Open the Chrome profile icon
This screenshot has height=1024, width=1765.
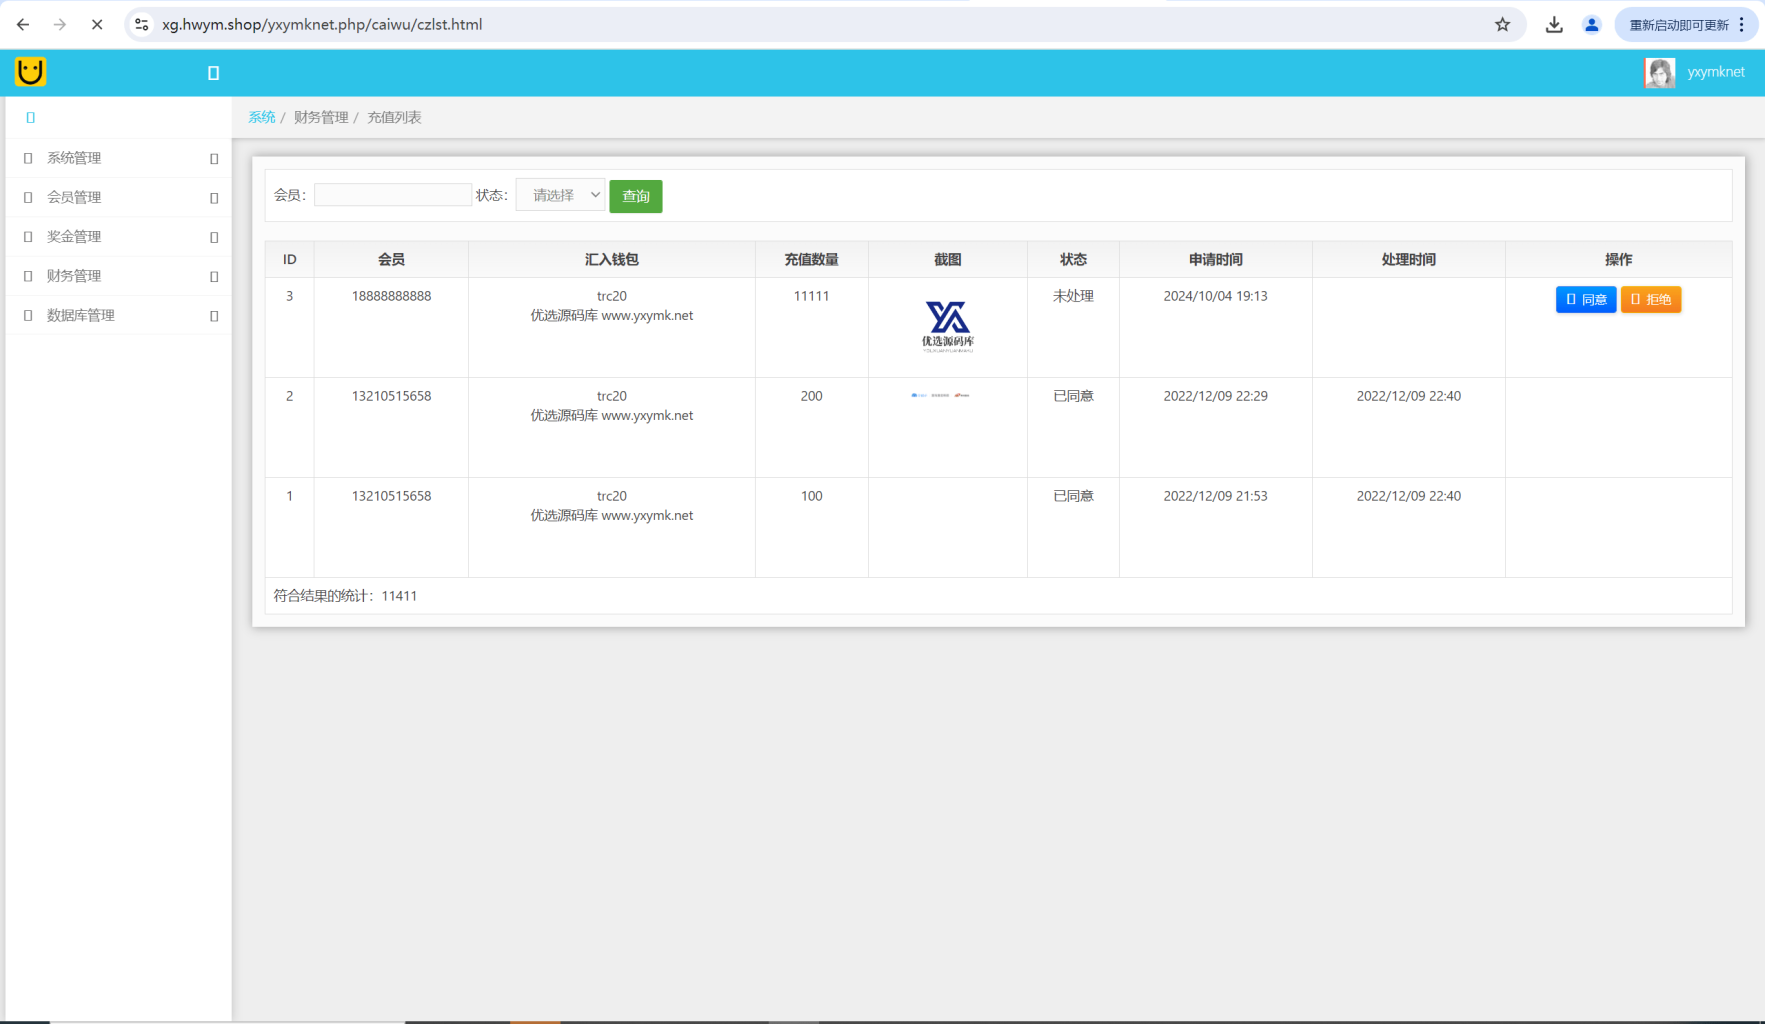[1591, 25]
